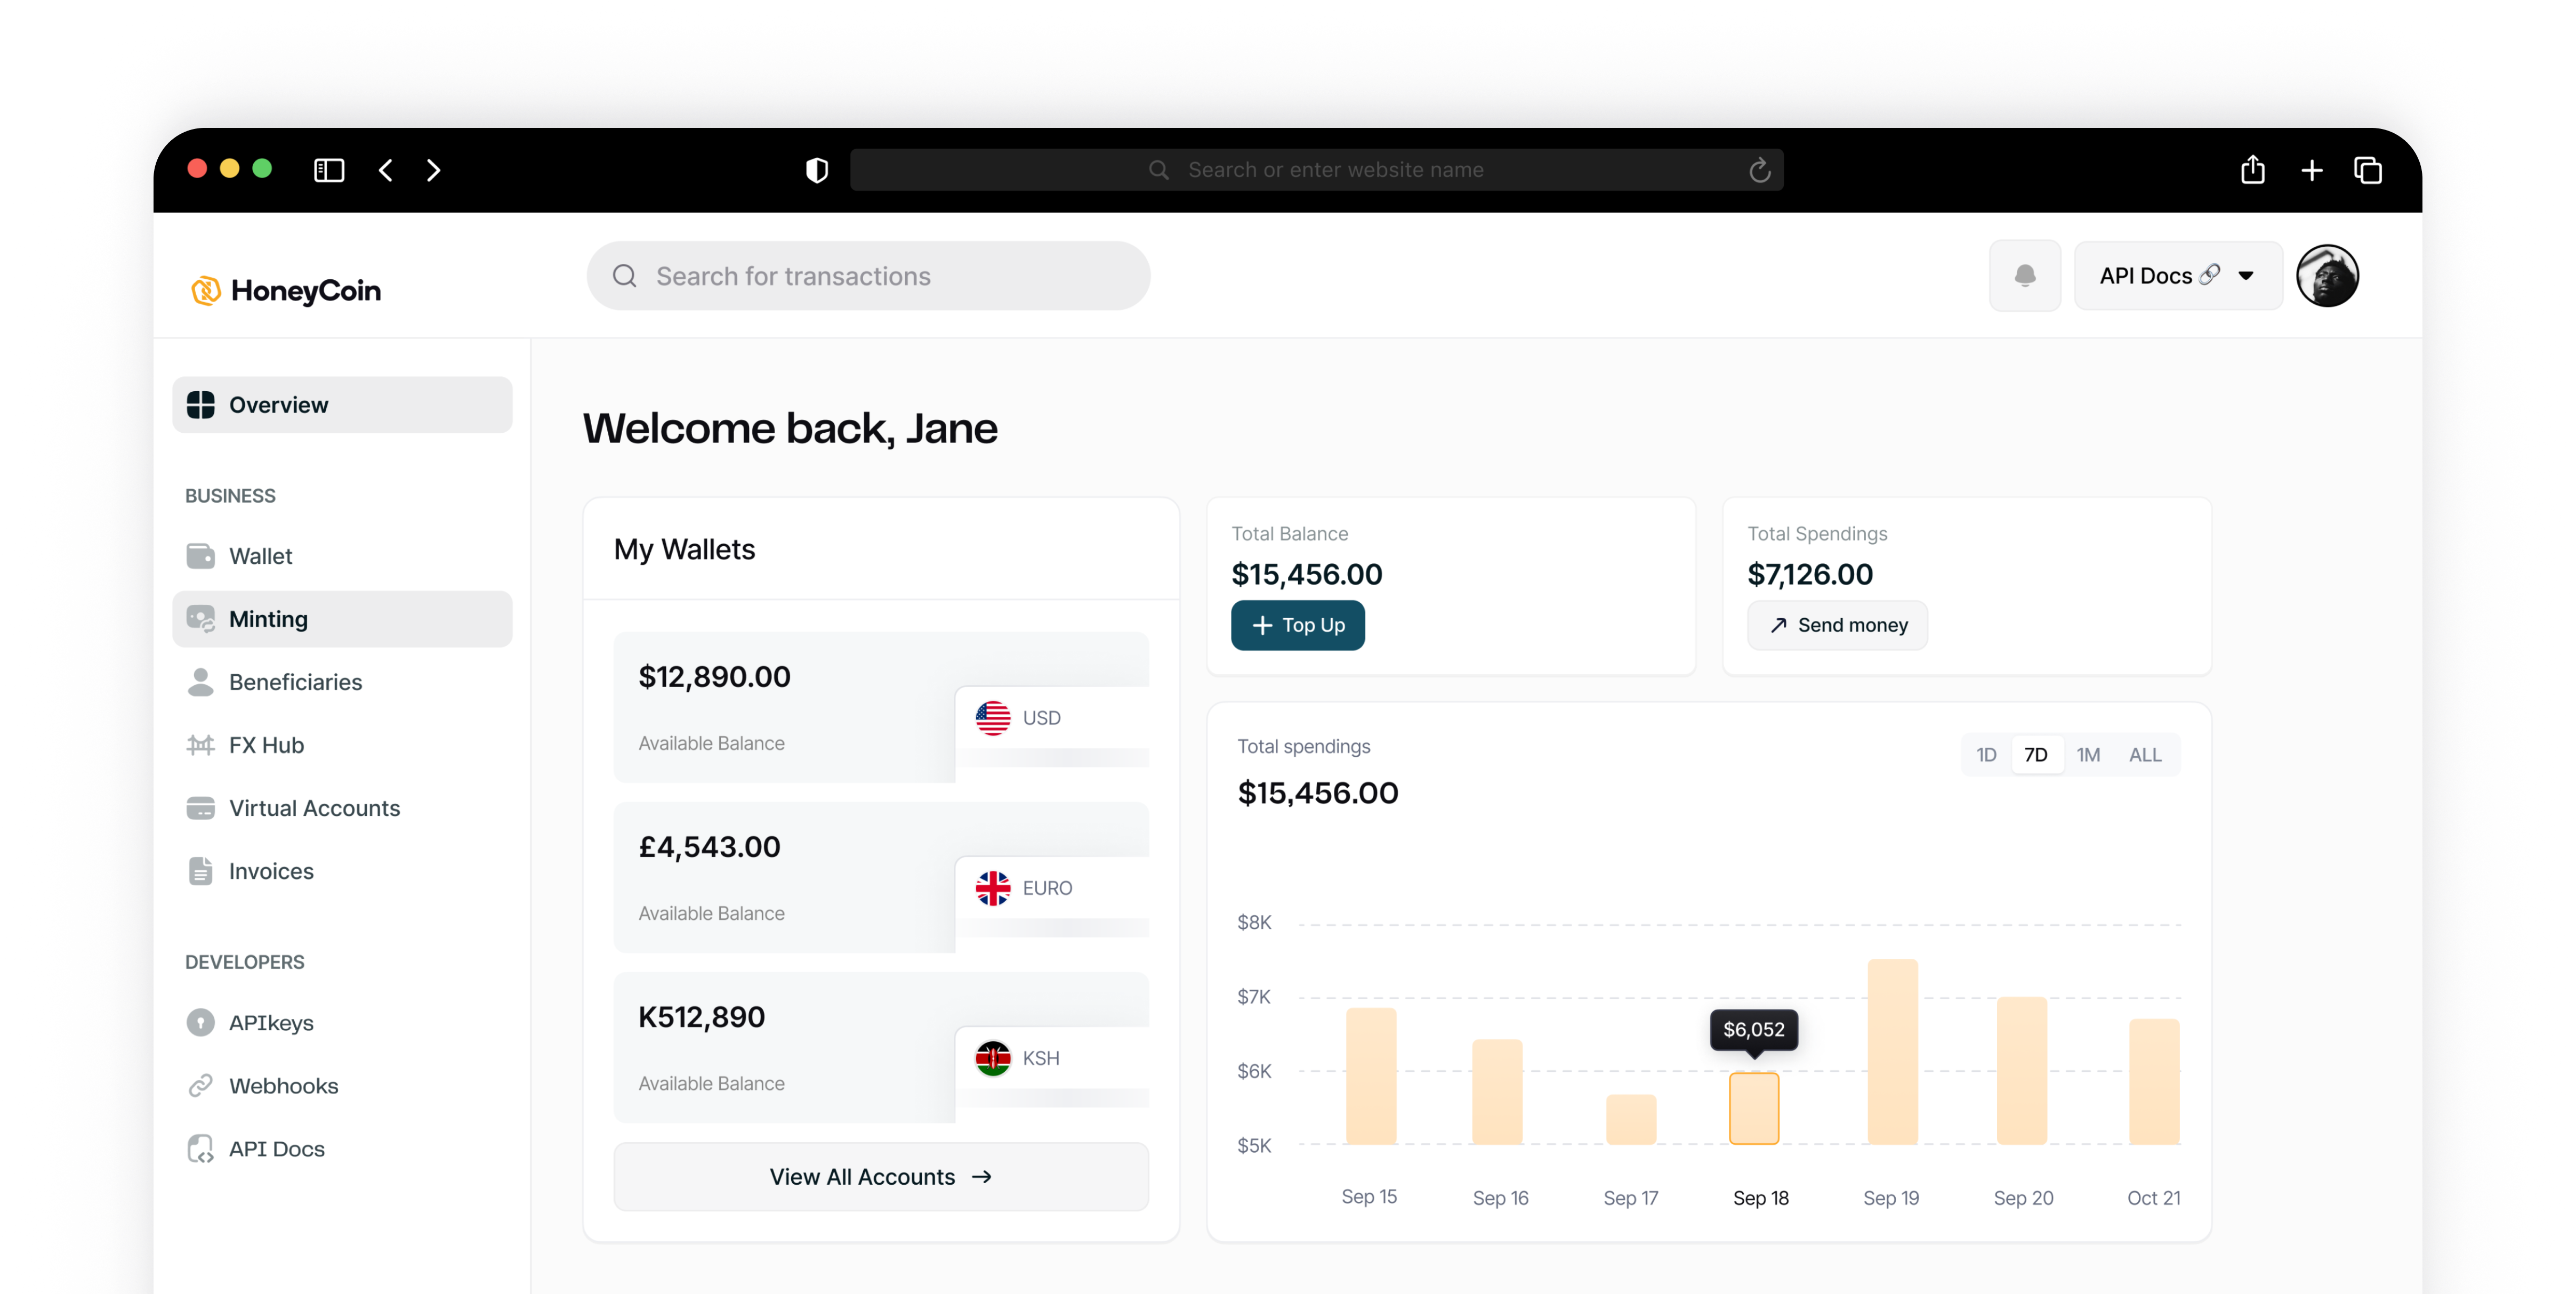Viewport: 2576px width, 1294px height.
Task: Go forward with the browser forward arrow
Action: tap(433, 170)
